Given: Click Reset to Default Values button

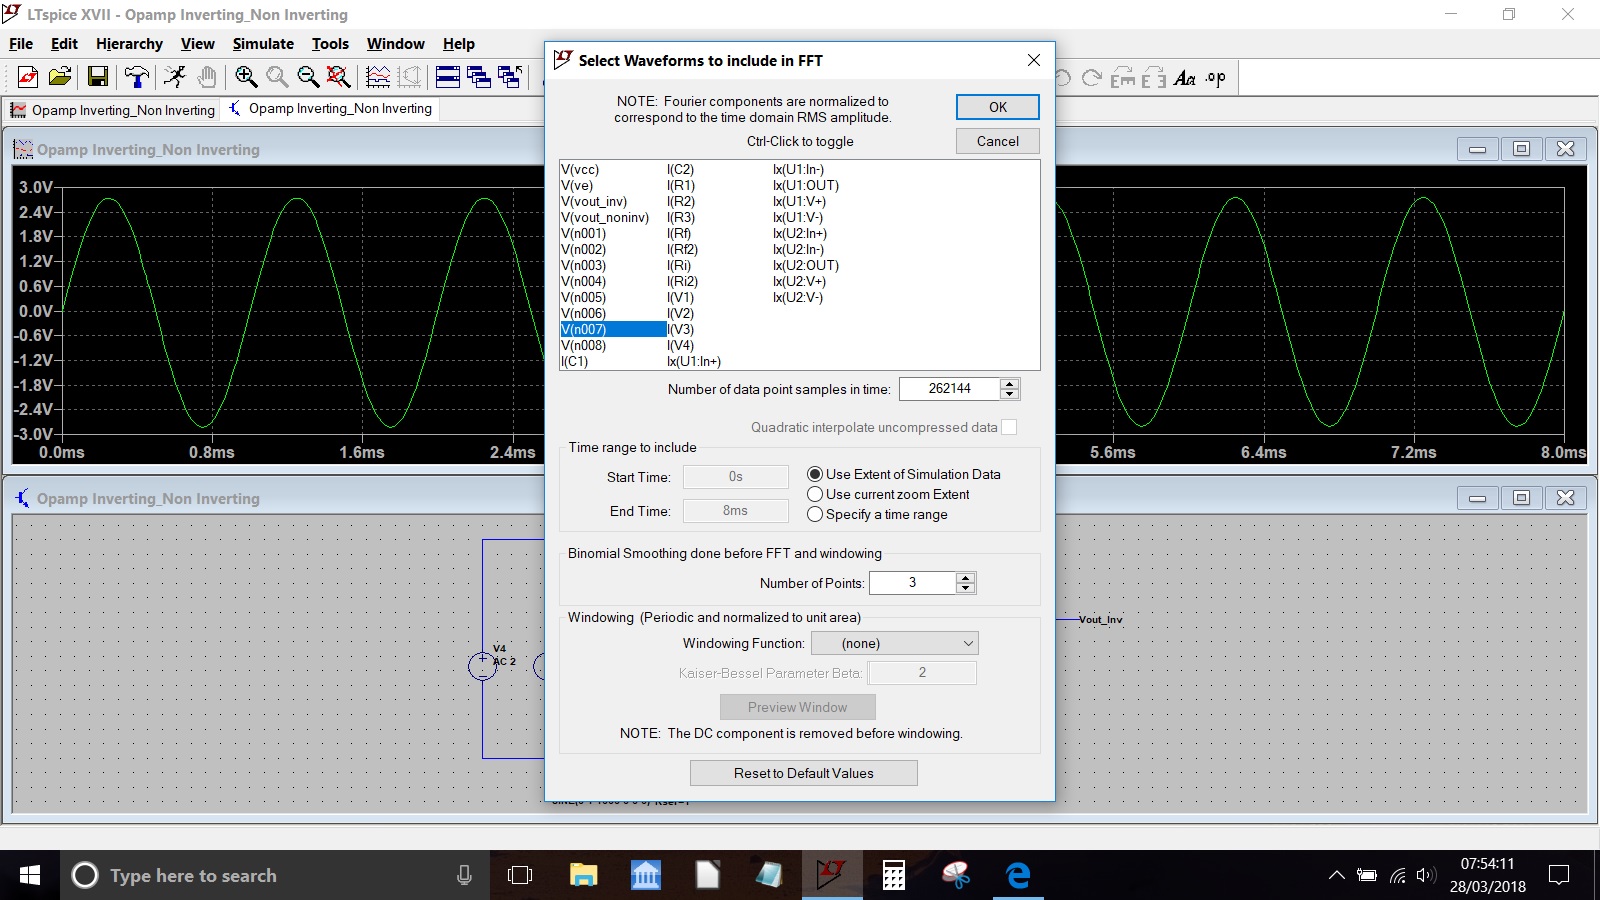Looking at the screenshot, I should [804, 773].
